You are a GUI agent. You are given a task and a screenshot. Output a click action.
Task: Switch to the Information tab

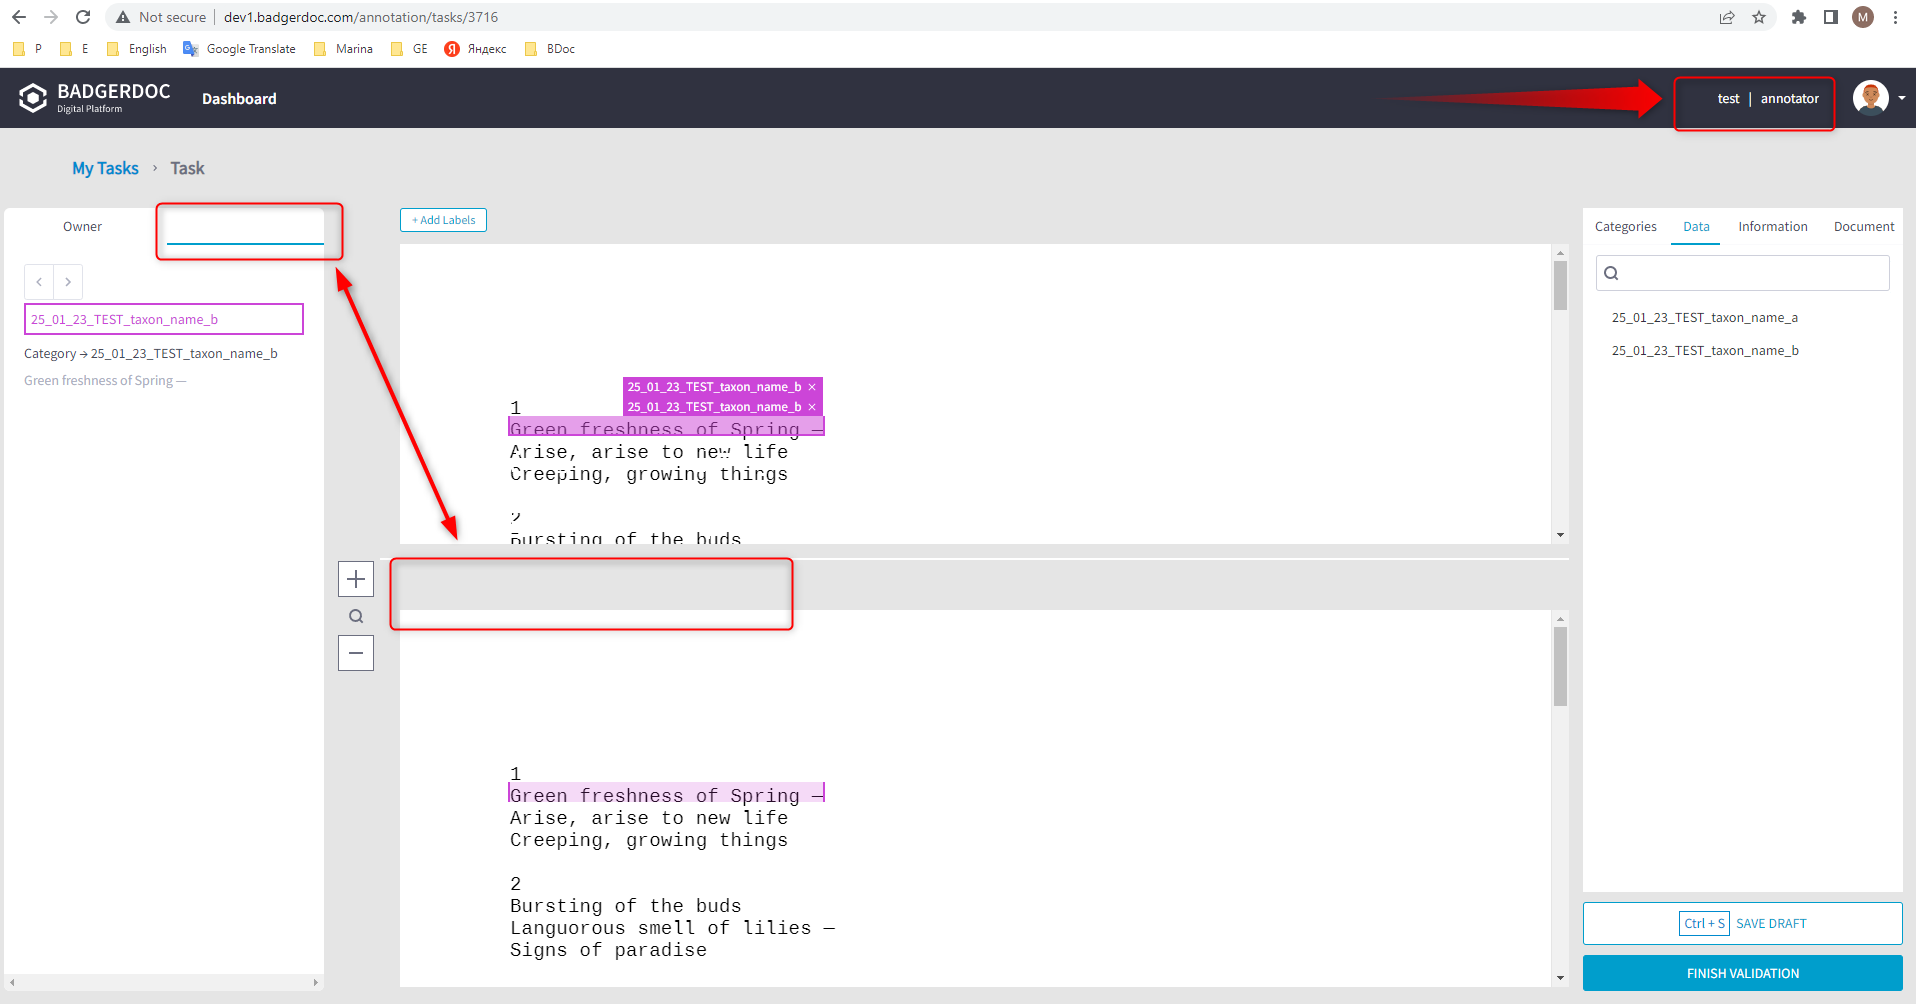click(1772, 227)
